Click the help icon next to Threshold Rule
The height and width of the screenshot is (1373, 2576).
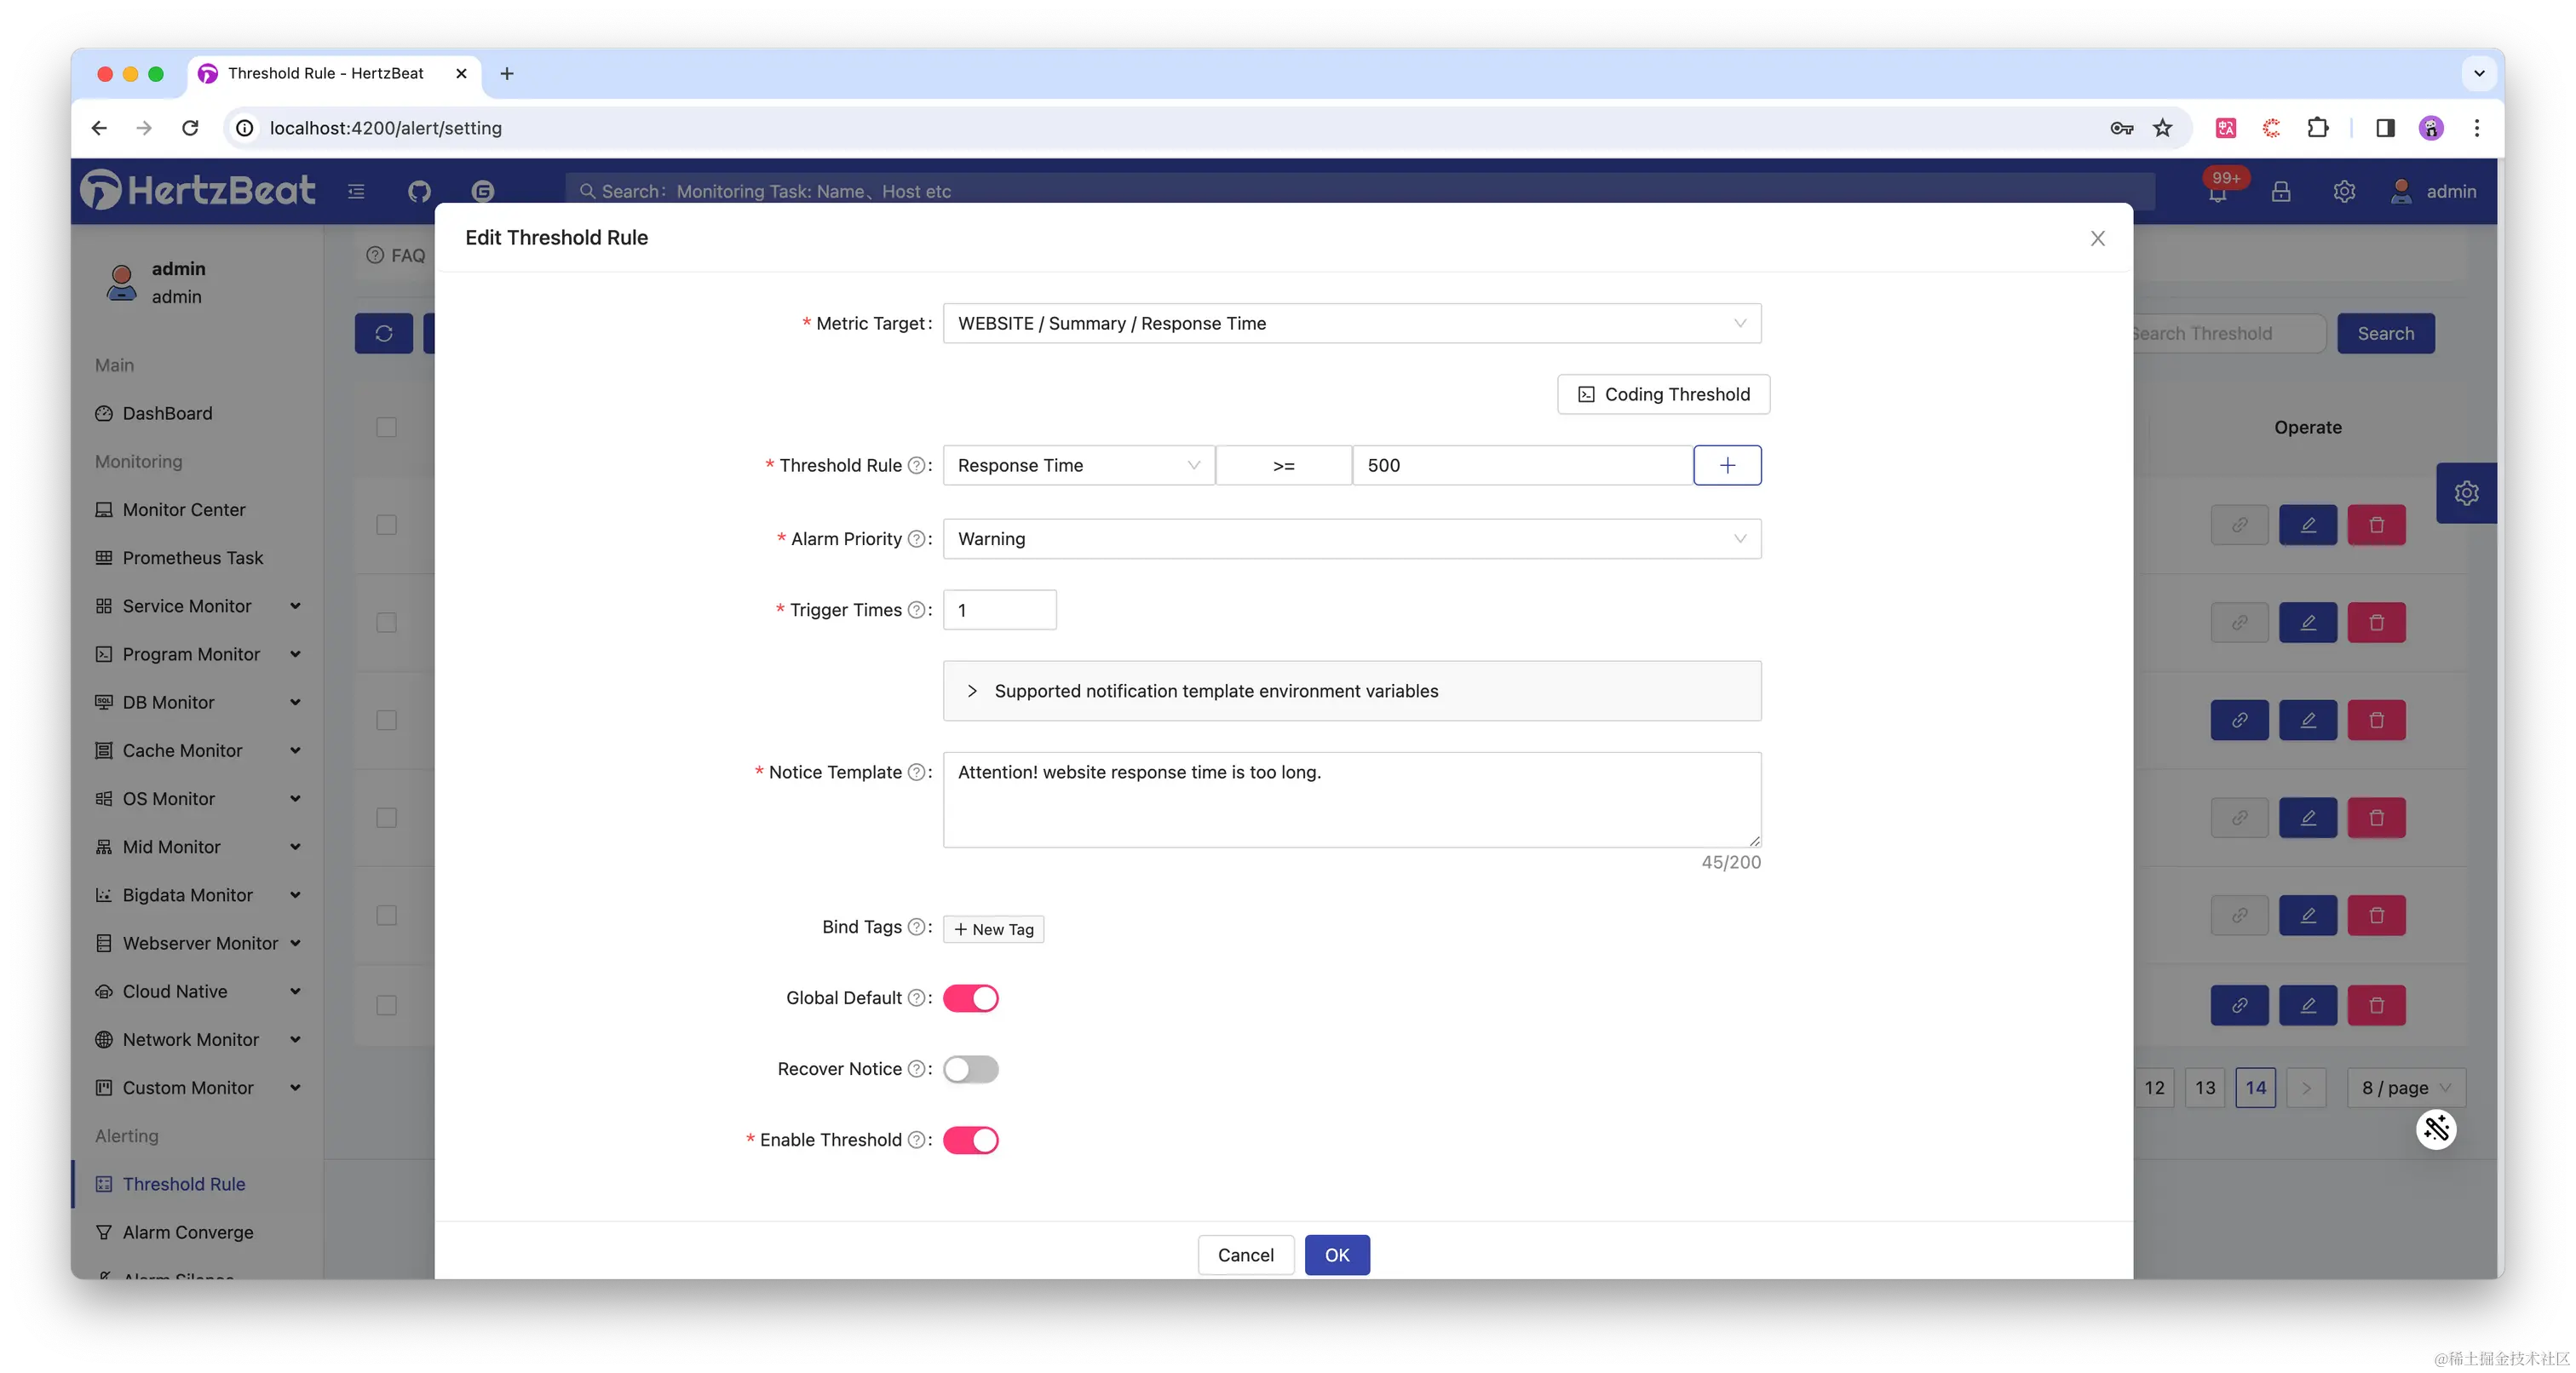click(x=915, y=465)
